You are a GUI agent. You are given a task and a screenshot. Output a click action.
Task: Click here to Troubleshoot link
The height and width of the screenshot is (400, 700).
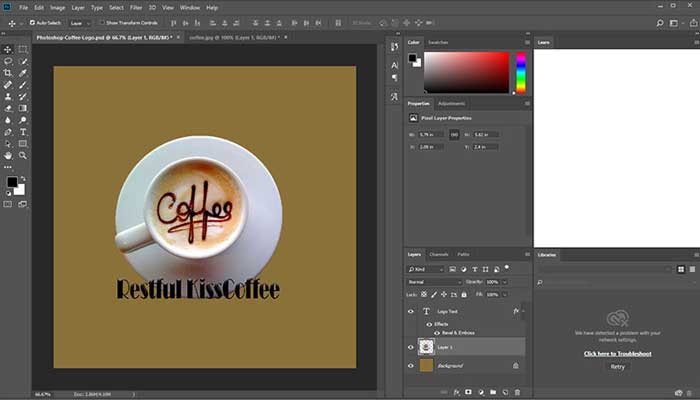point(616,353)
